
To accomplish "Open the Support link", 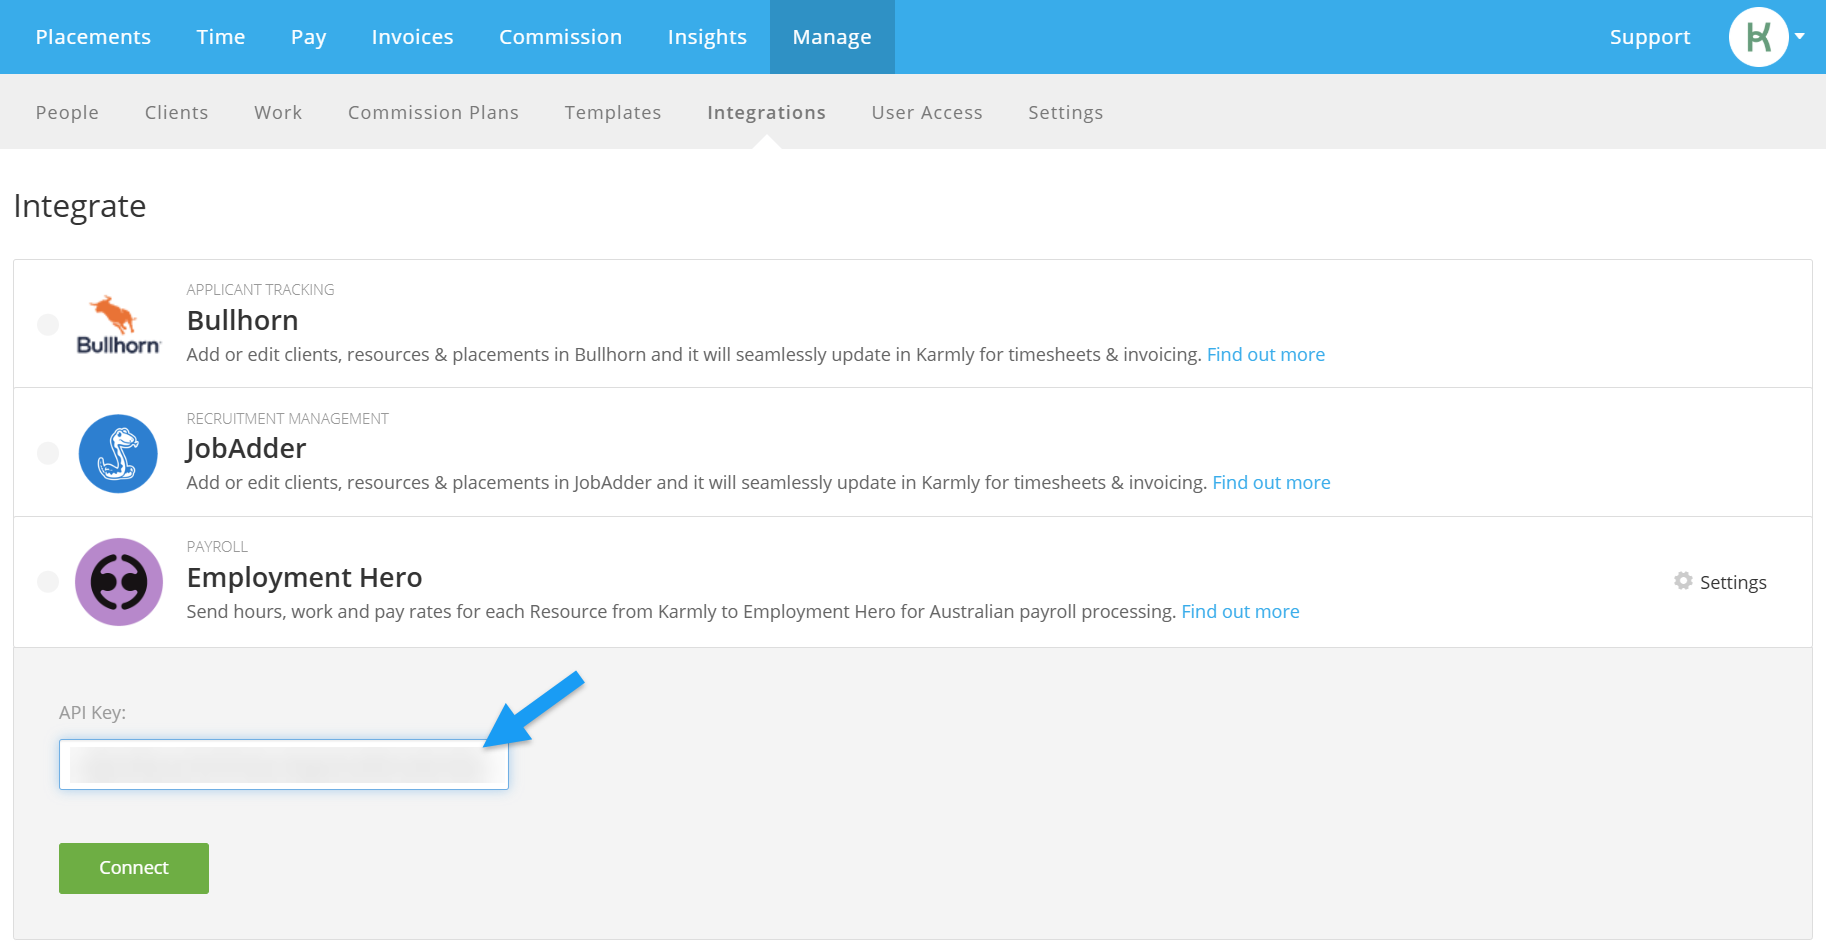I will pyautogui.click(x=1650, y=37).
